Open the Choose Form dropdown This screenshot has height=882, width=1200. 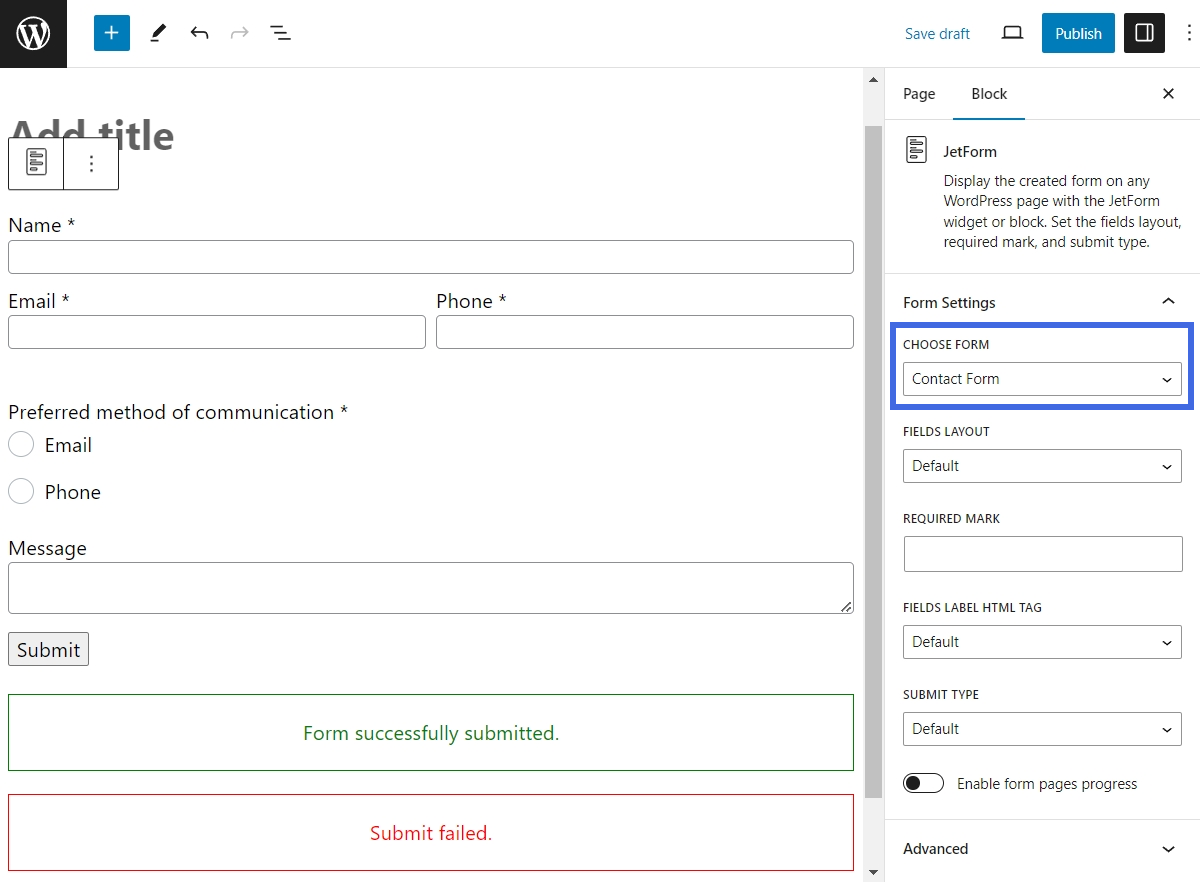1042,379
